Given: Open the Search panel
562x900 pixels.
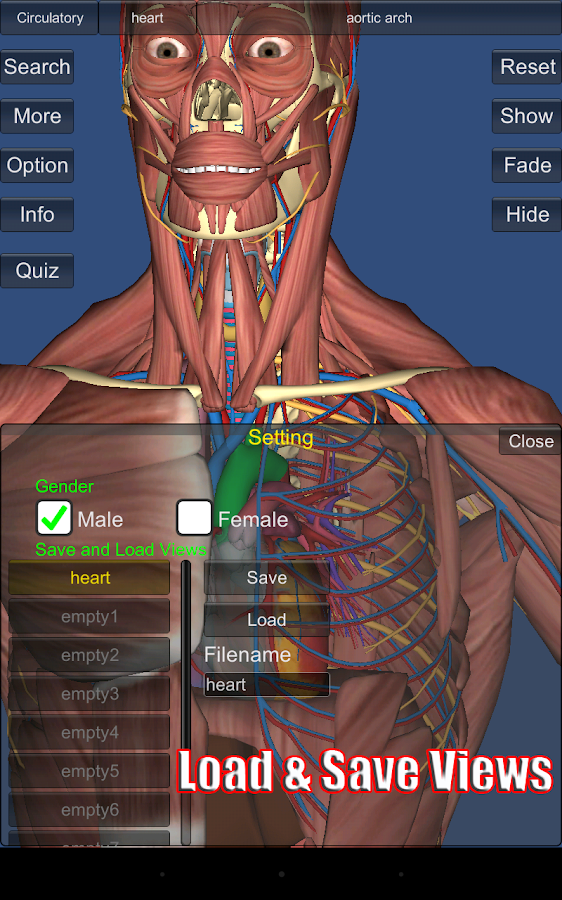Looking at the screenshot, I should 37,67.
